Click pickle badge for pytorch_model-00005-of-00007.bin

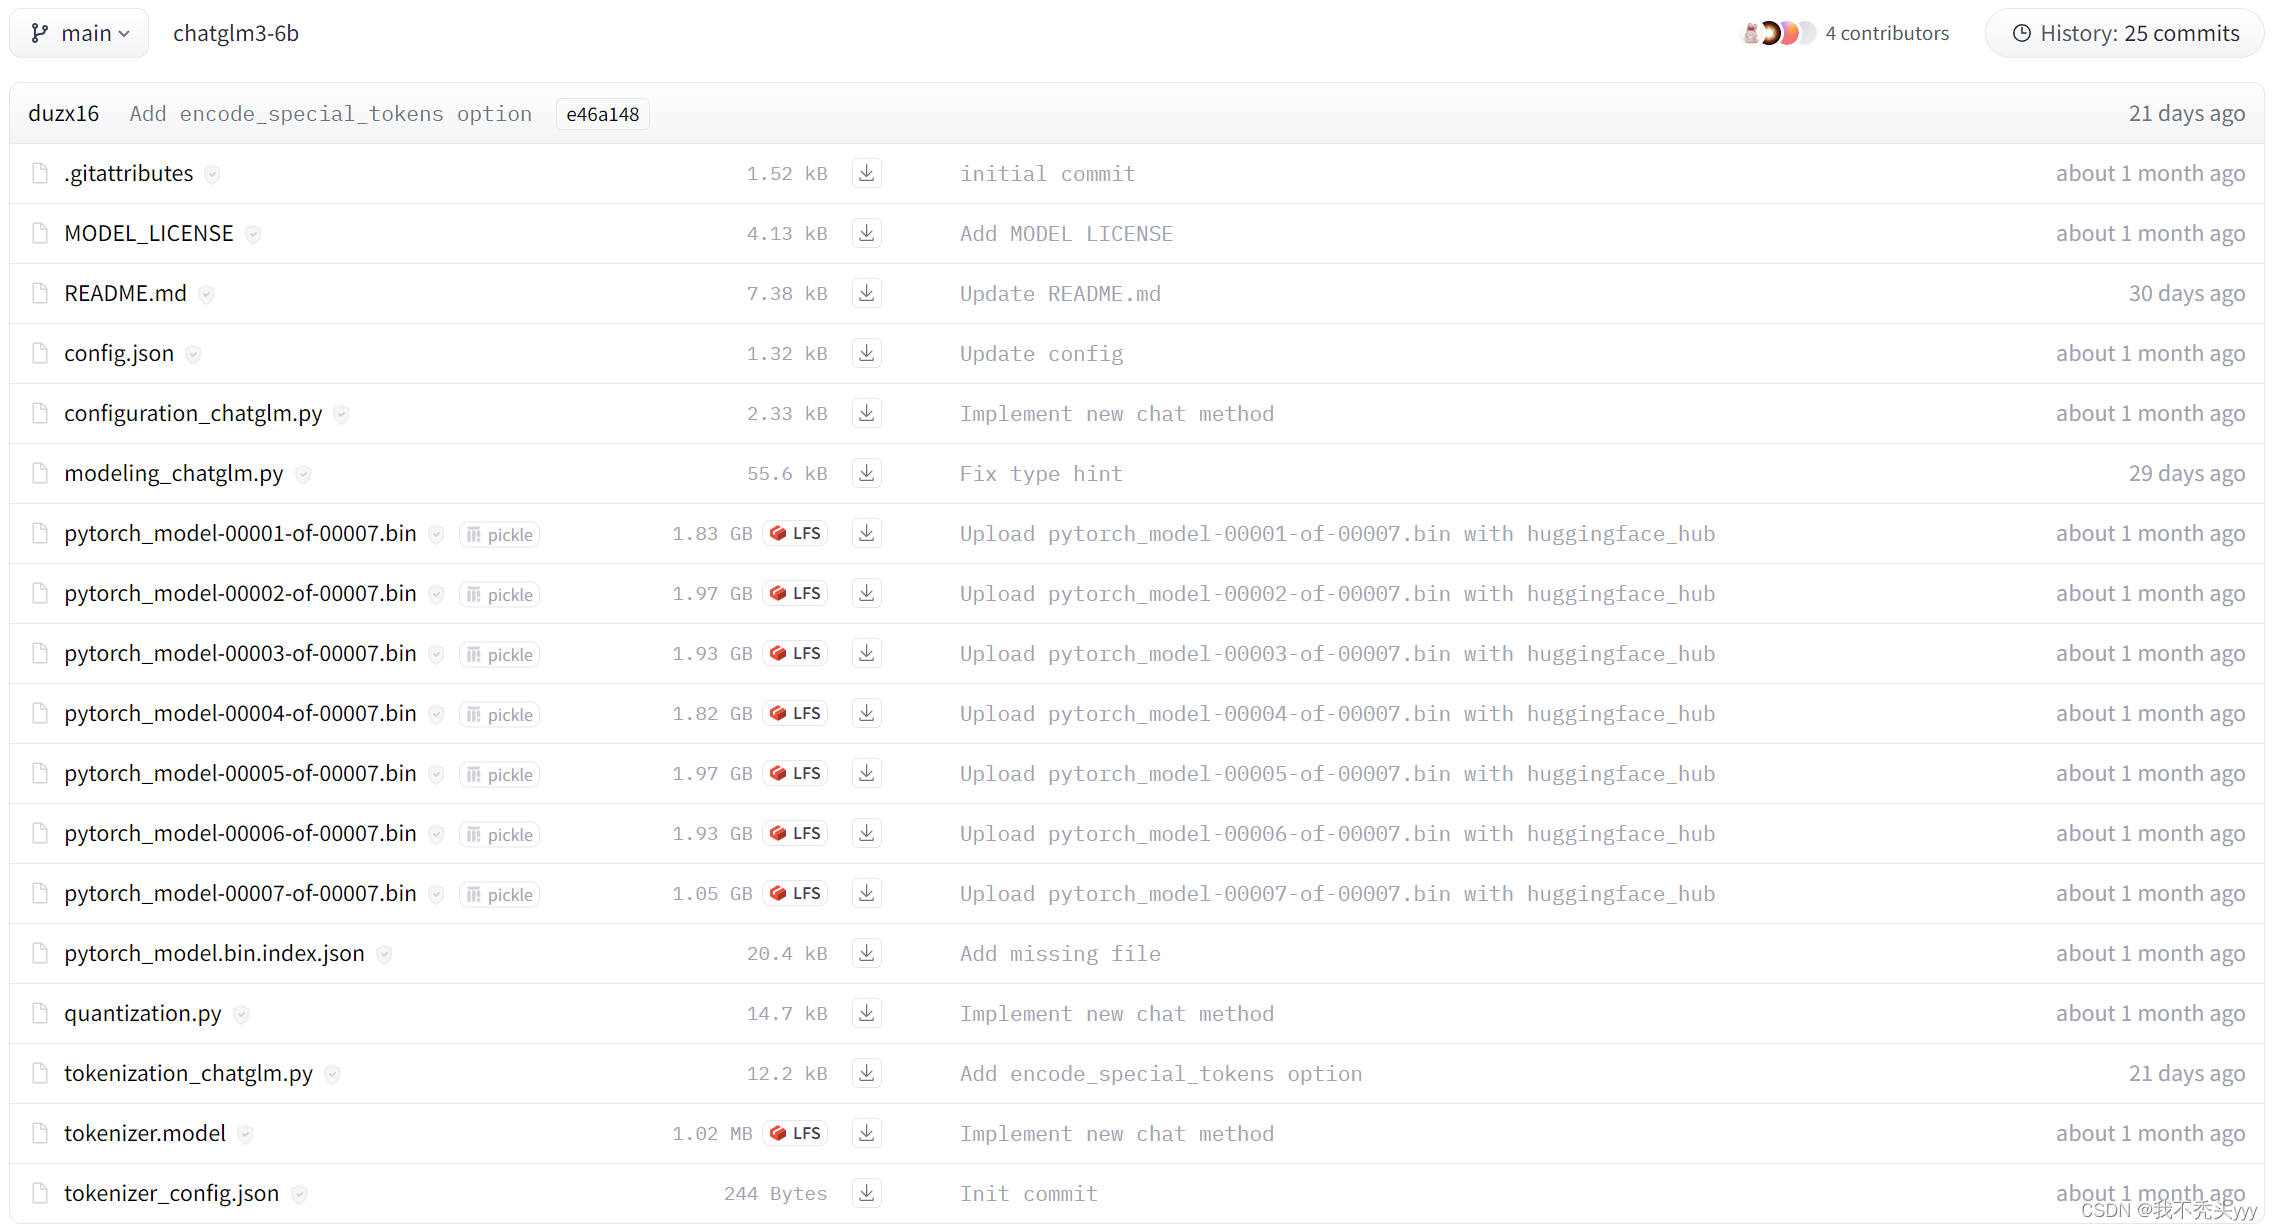coord(499,775)
